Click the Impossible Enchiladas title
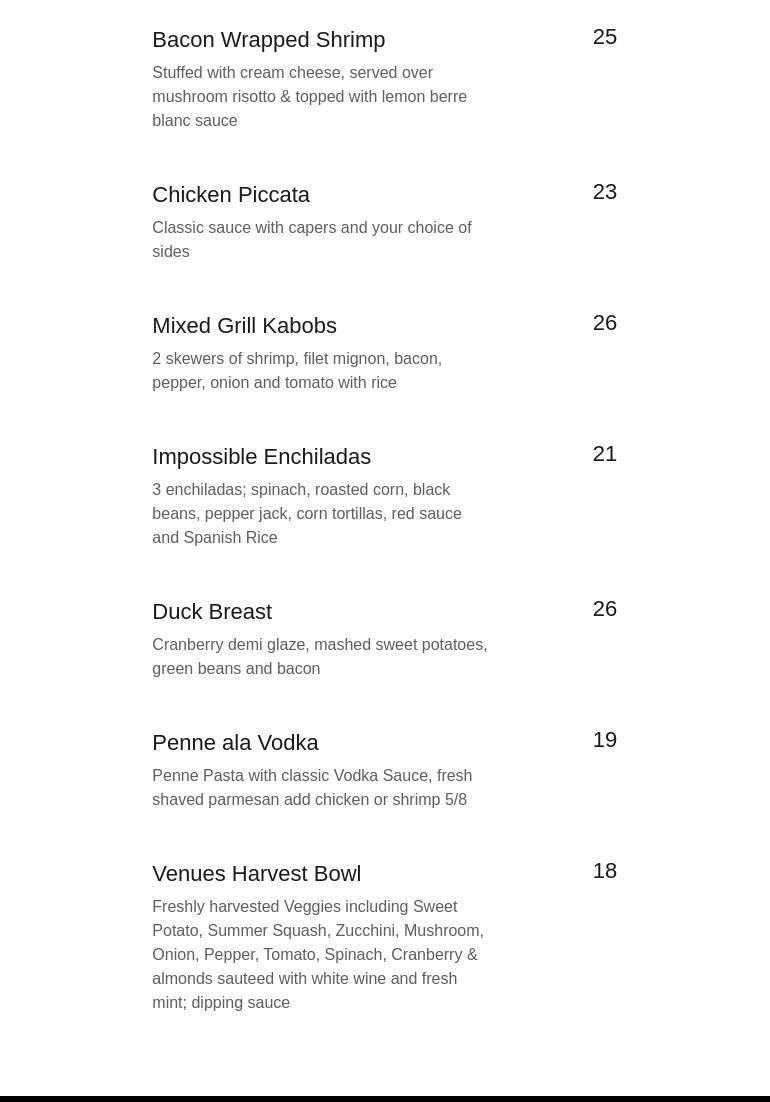Image resolution: width=770 pixels, height=1102 pixels. (261, 457)
